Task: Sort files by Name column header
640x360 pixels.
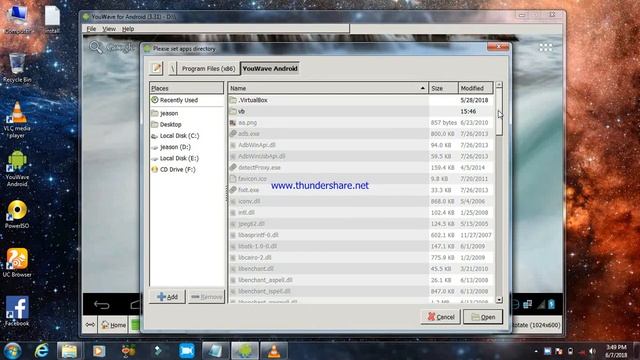Action: click(x=328, y=88)
